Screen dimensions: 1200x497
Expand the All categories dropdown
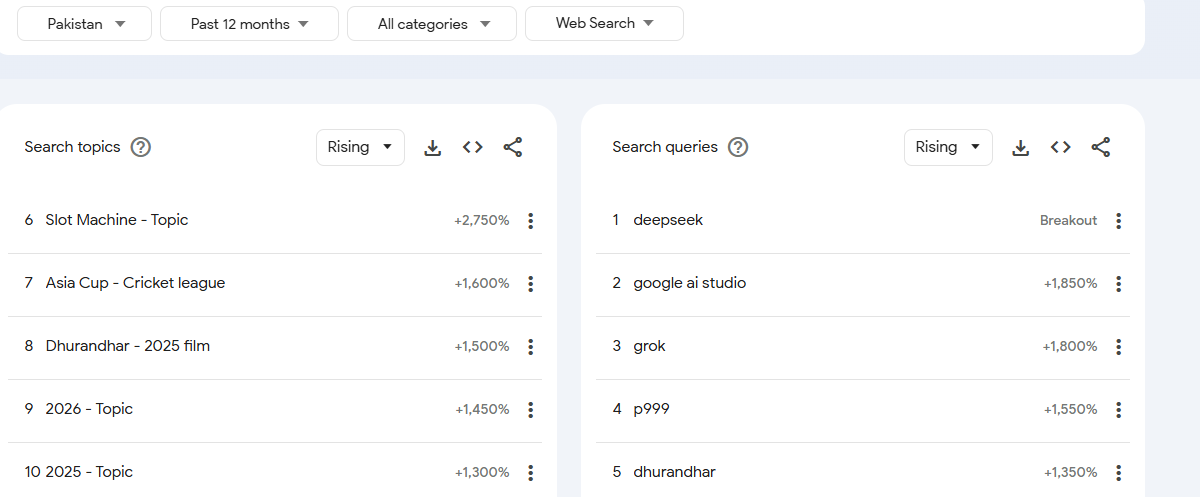click(x=432, y=24)
